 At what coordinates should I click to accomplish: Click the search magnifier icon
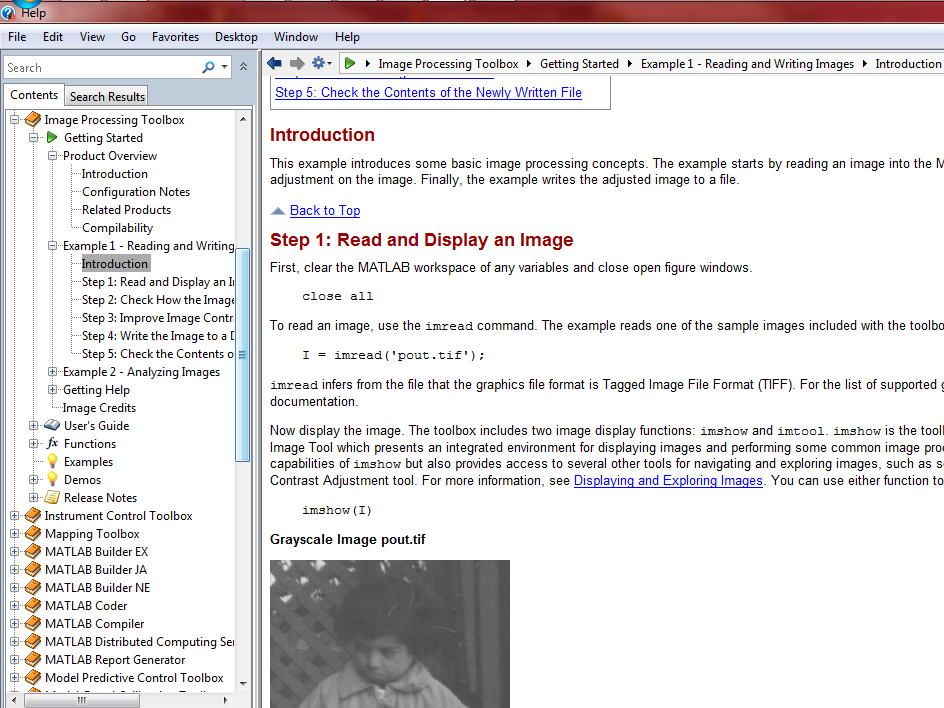tap(208, 67)
